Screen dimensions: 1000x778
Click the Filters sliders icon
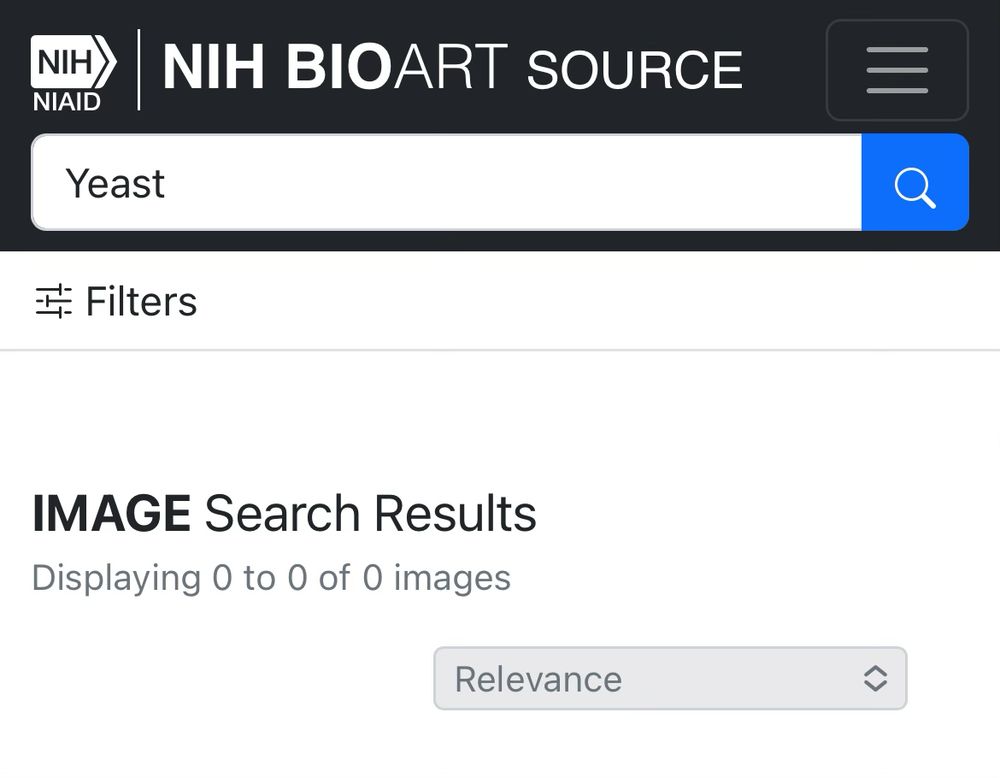[54, 301]
